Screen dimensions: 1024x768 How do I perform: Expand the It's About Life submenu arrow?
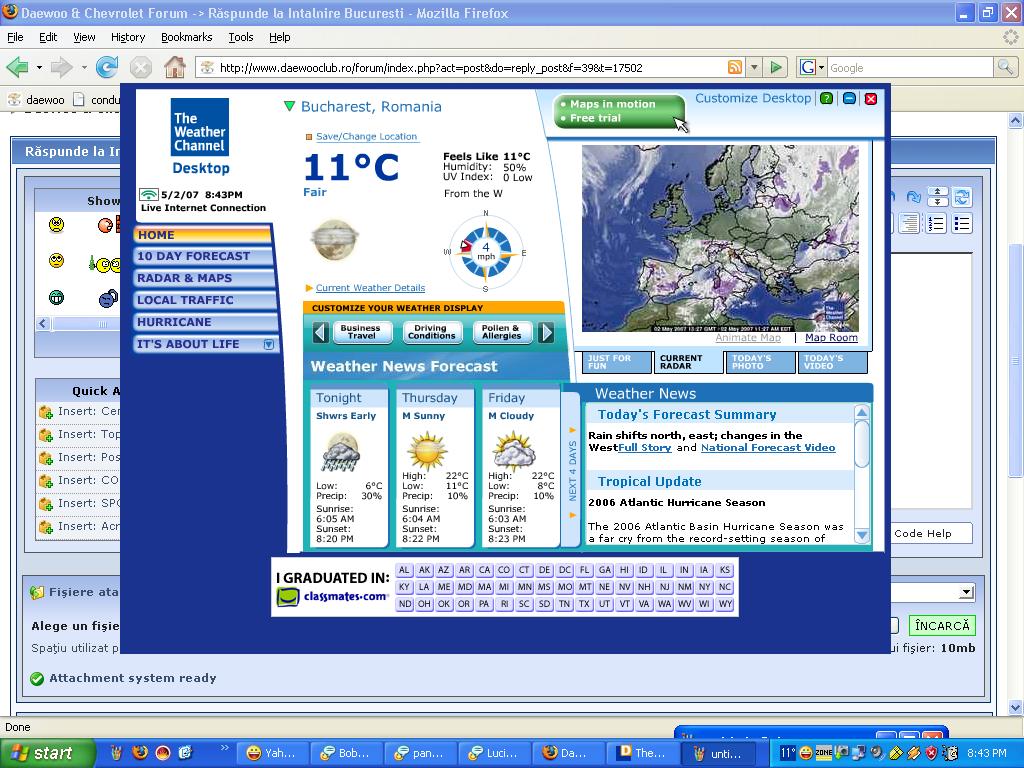click(268, 344)
